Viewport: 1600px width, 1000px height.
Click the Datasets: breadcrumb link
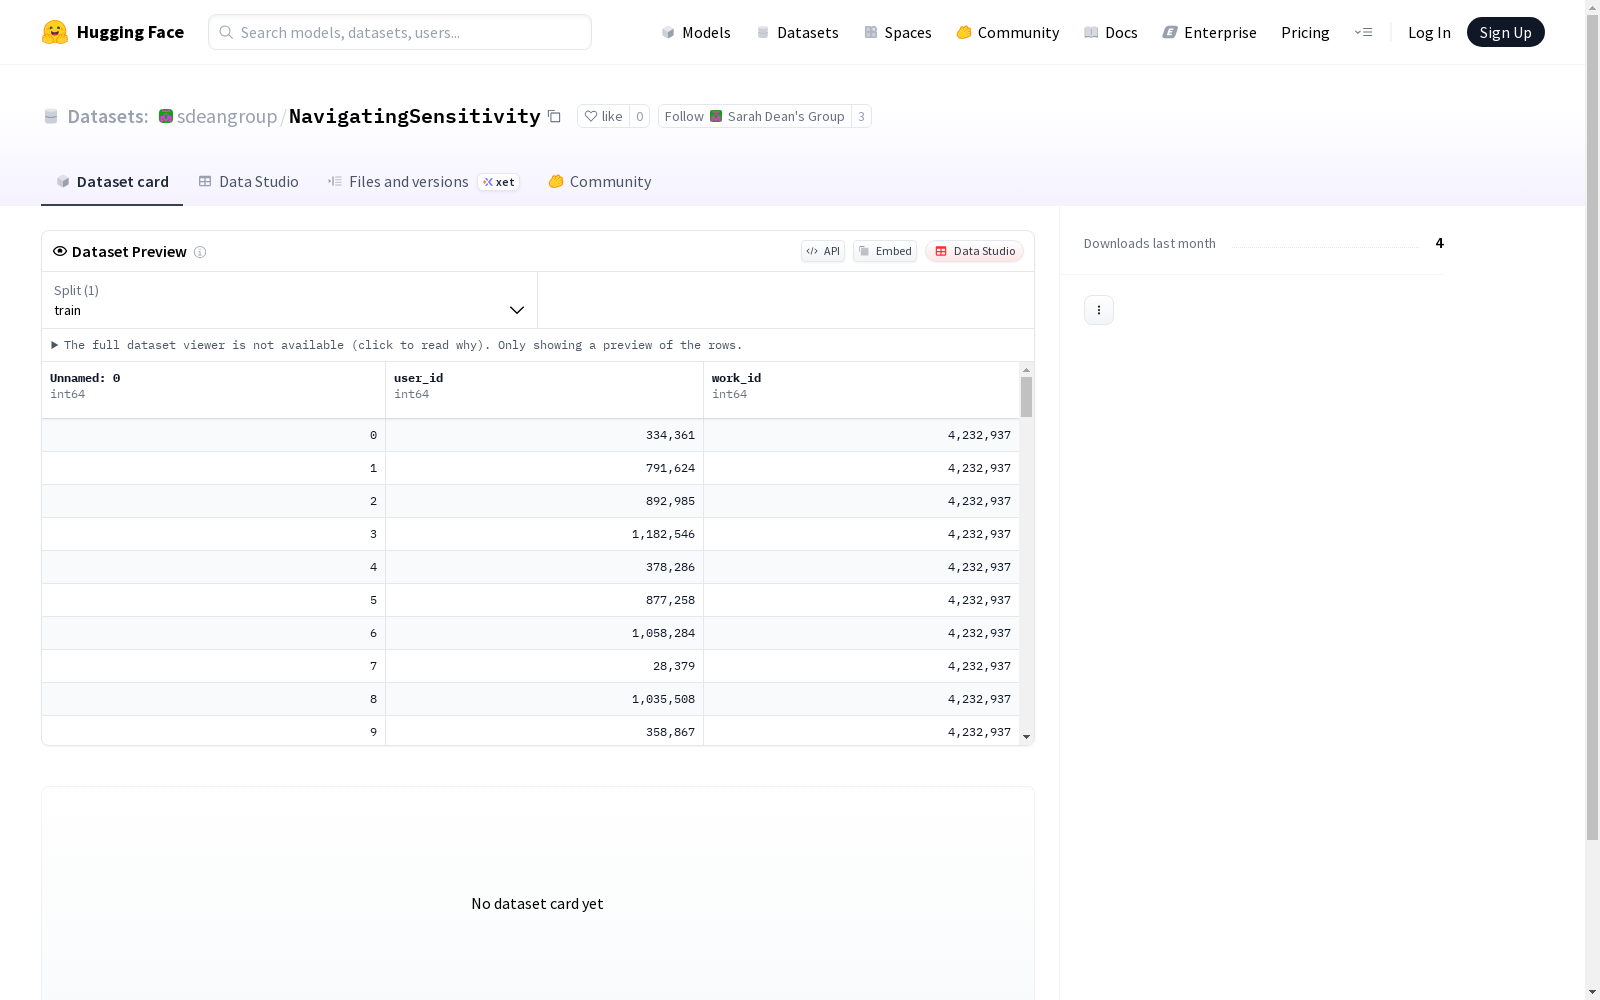107,116
